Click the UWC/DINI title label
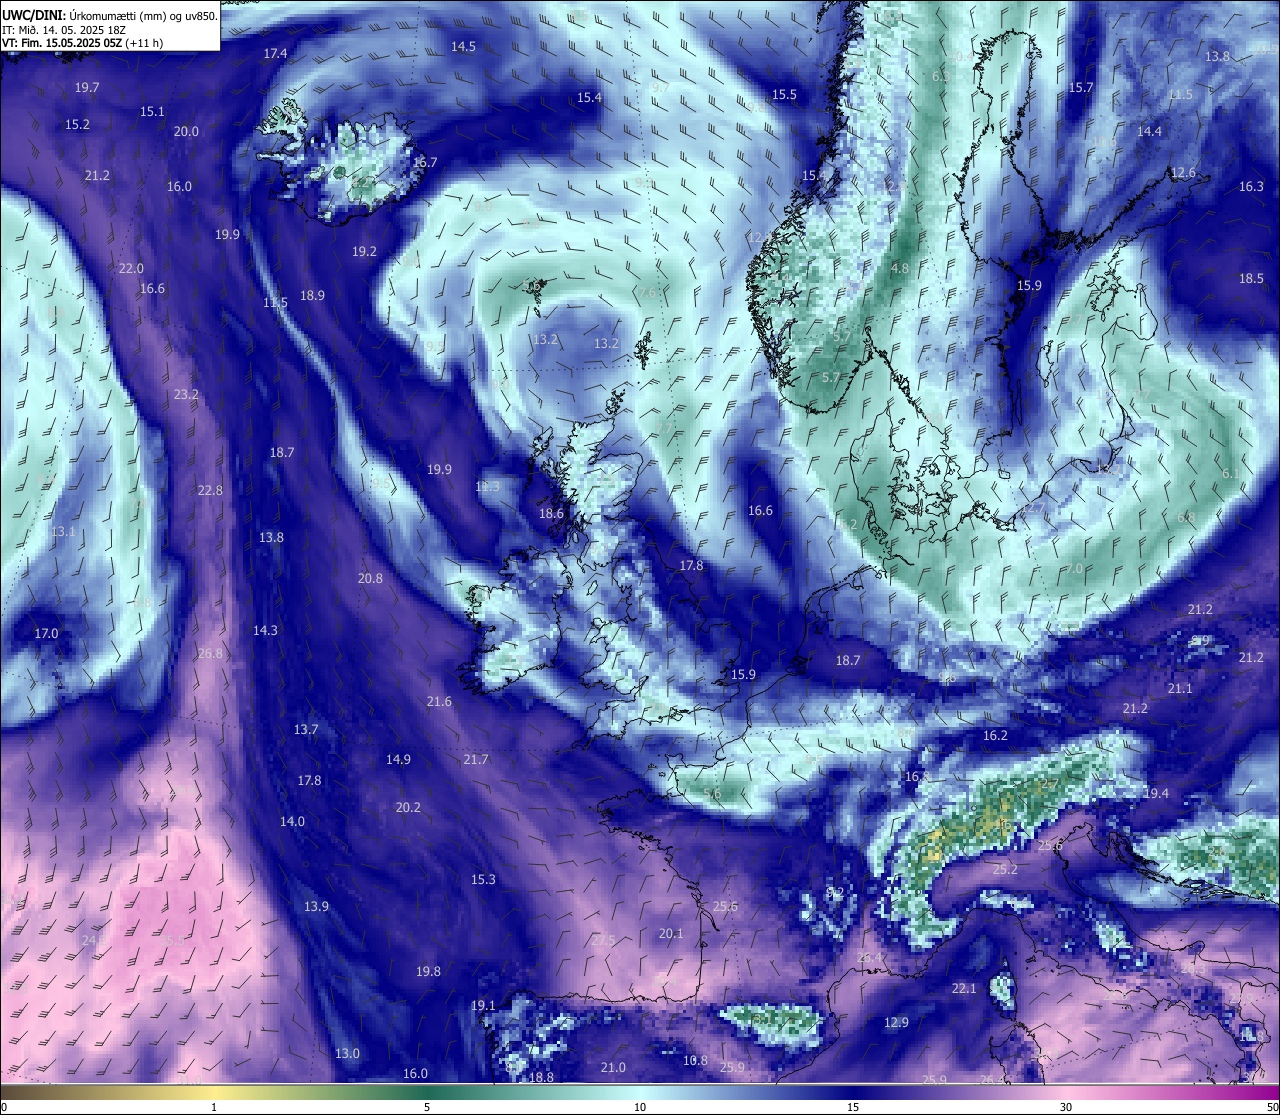 tap(34, 16)
